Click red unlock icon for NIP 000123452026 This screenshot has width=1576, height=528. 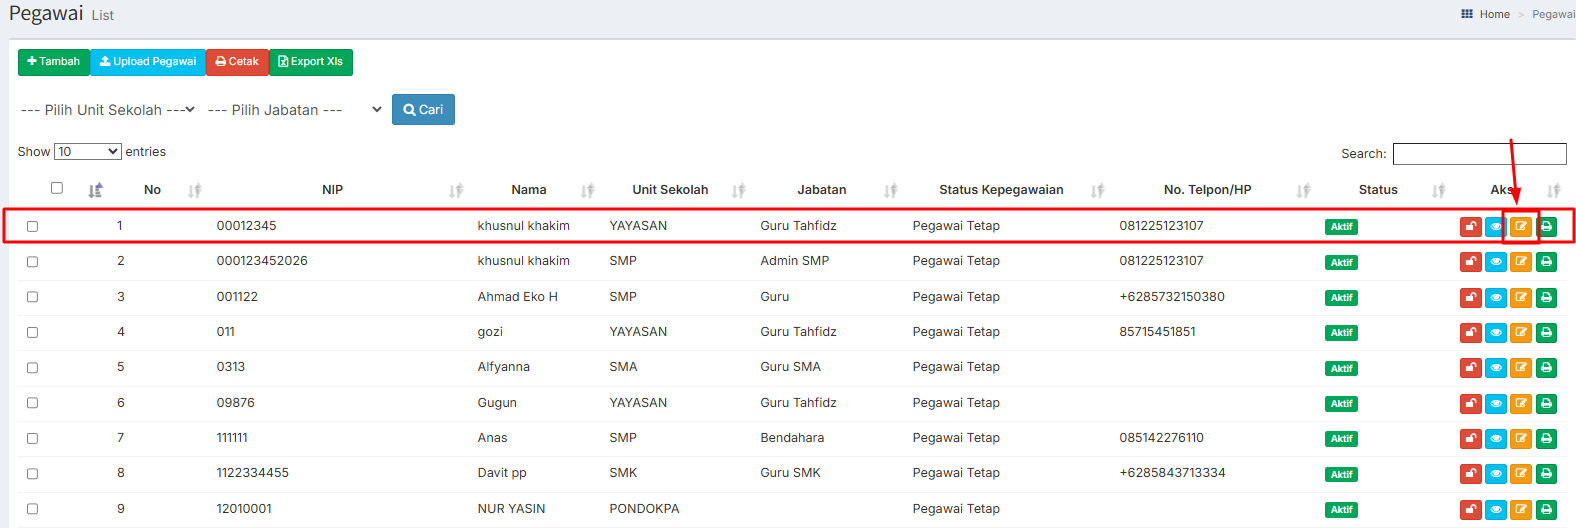pos(1470,262)
